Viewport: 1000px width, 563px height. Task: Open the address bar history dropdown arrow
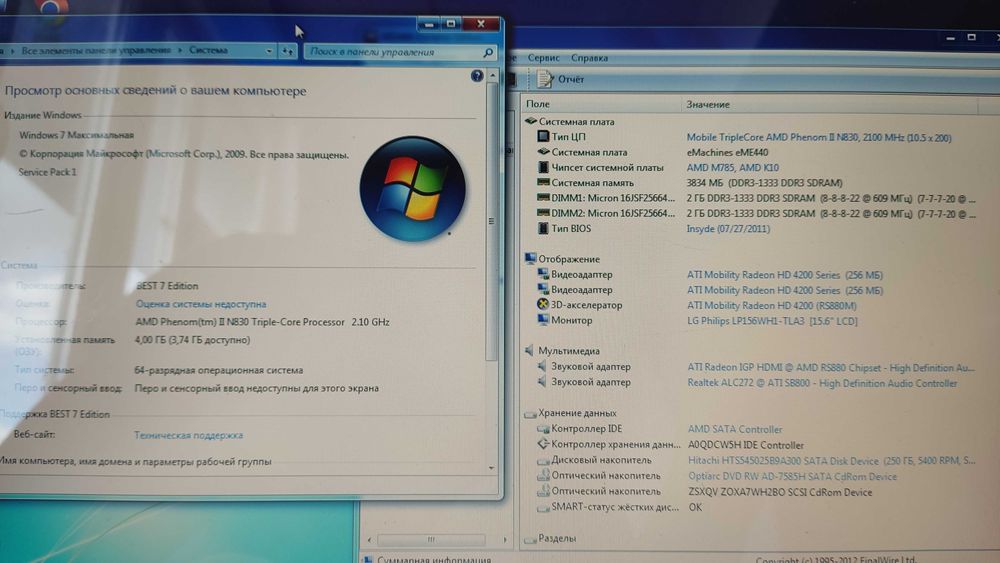click(269, 51)
